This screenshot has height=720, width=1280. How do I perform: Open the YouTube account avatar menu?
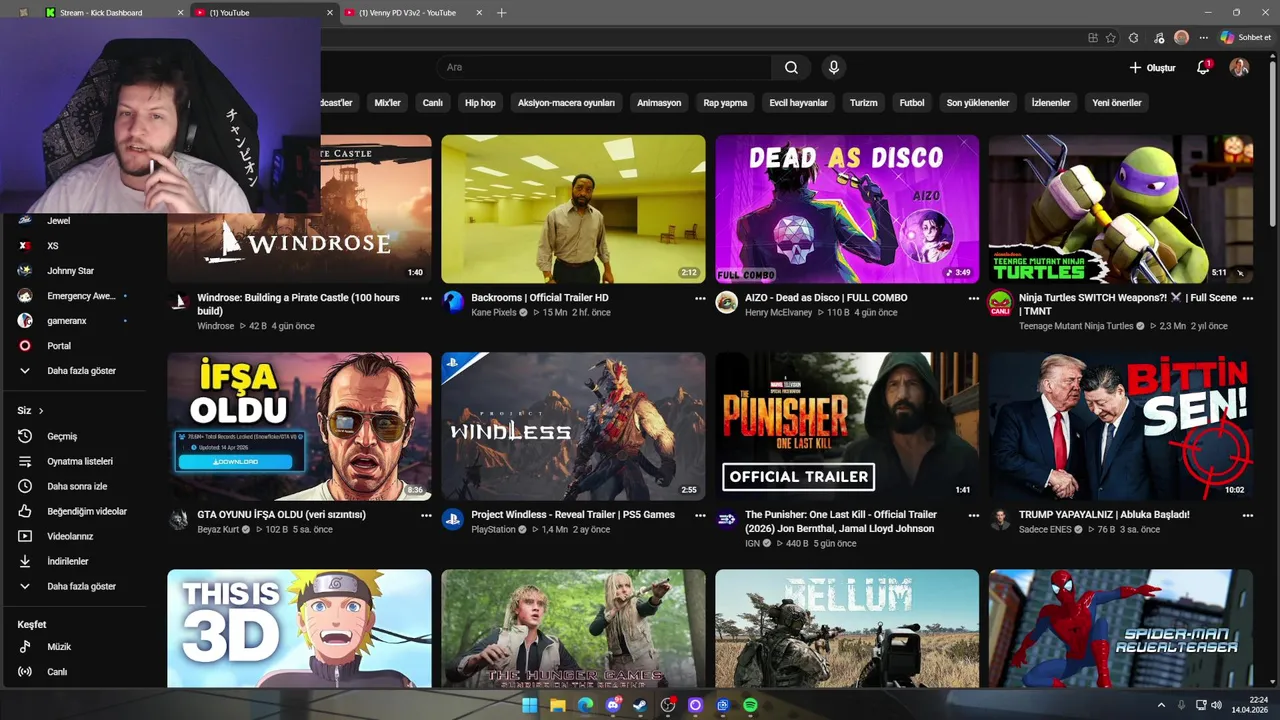[1239, 67]
